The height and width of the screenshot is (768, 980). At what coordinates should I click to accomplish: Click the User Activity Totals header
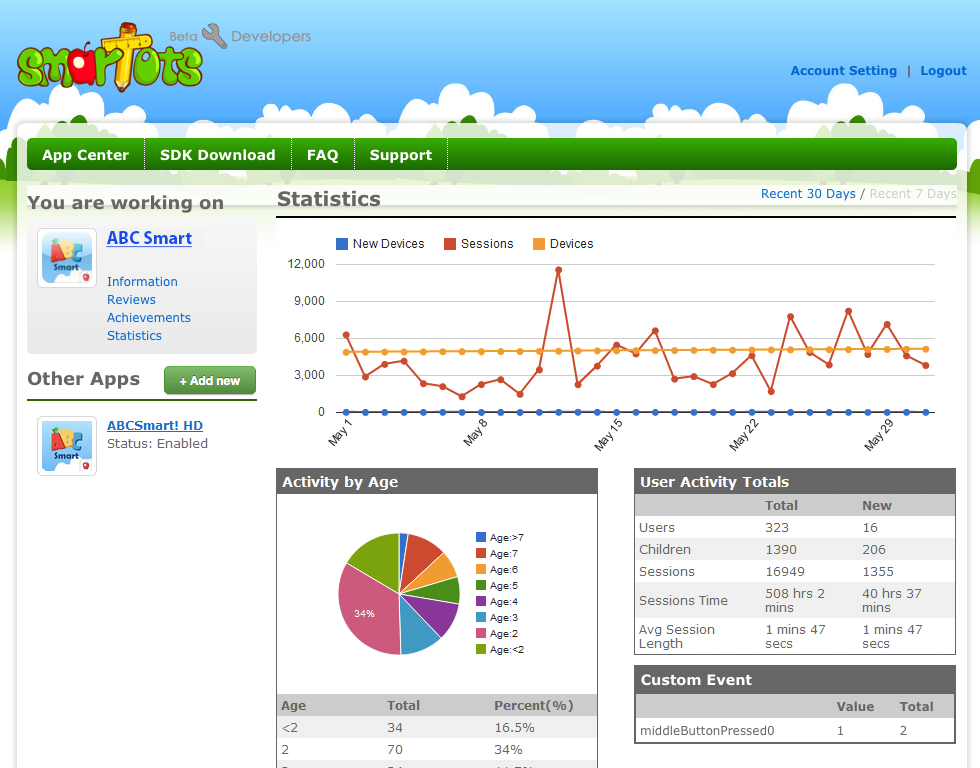pos(795,482)
